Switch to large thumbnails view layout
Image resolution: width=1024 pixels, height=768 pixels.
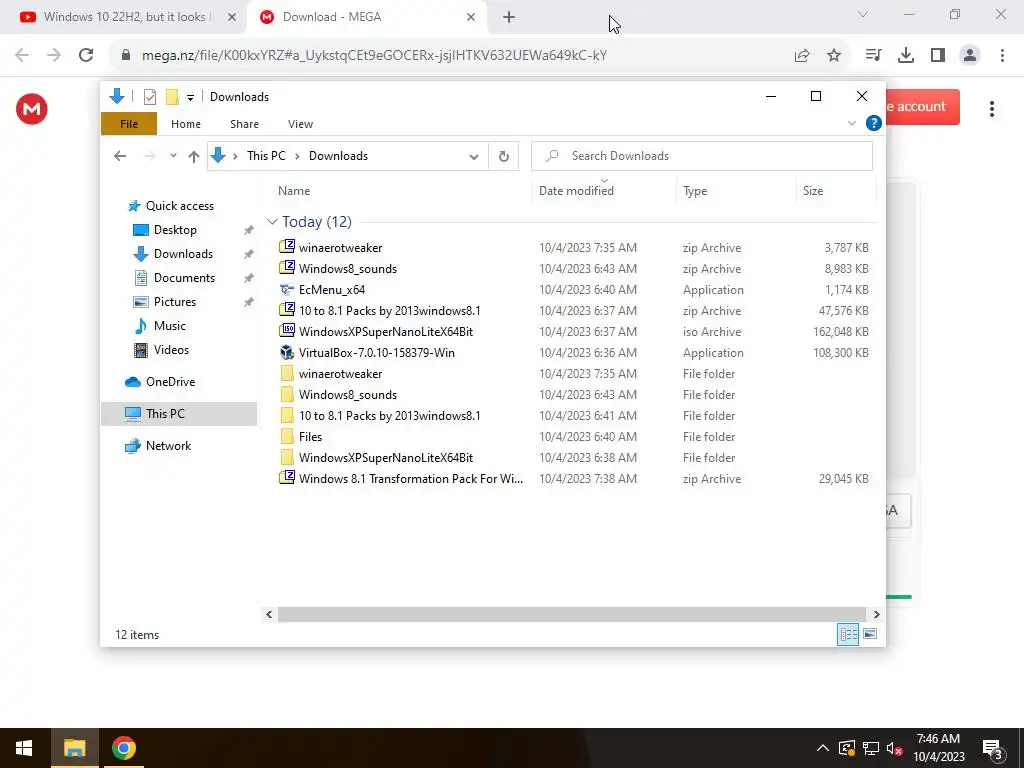coord(870,634)
